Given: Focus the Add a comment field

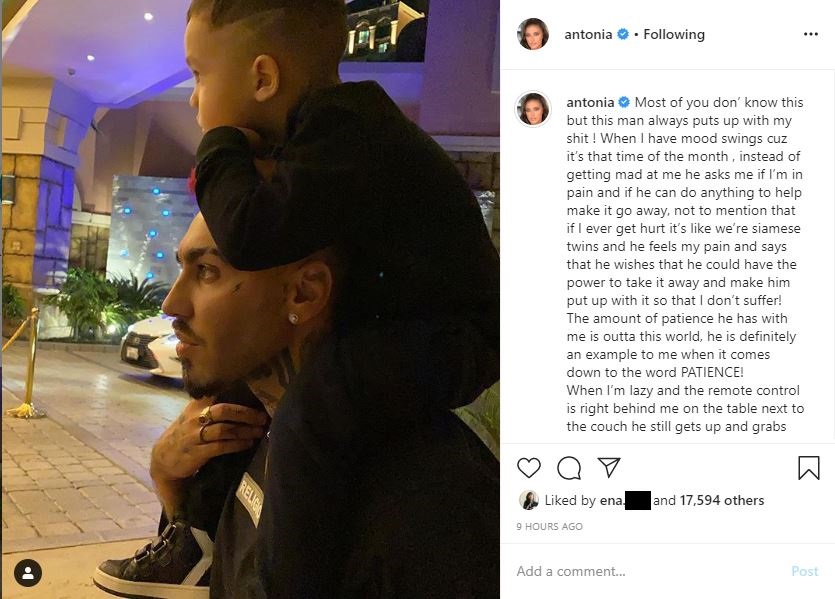Looking at the screenshot, I should pyautogui.click(x=650, y=571).
